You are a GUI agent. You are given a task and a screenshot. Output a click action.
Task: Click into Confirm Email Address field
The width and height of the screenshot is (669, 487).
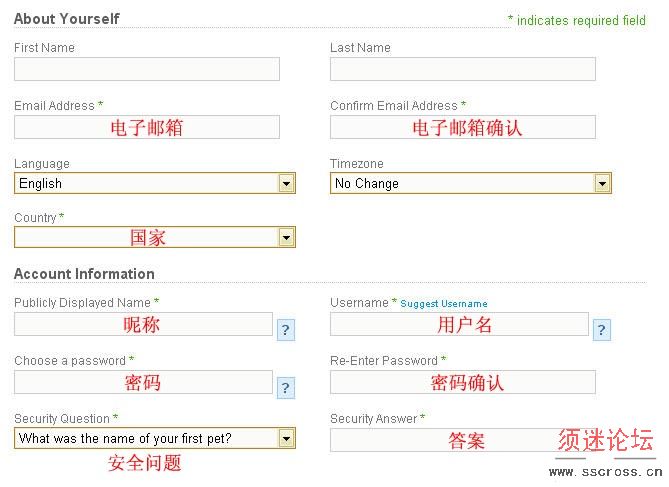click(463, 127)
